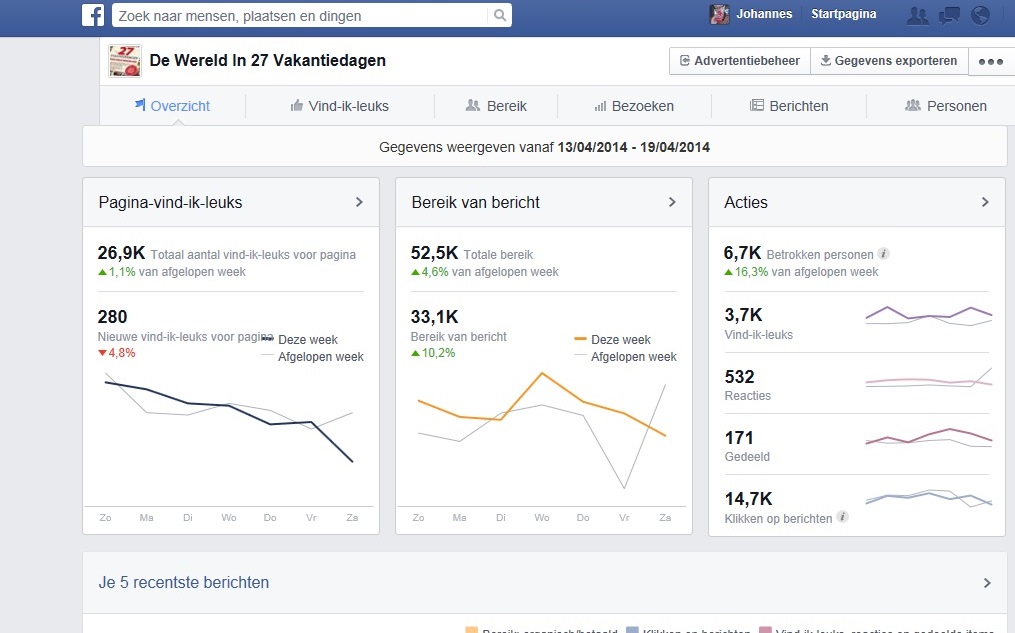
Task: Open page title De Wereld In 27 Vakantiedagen
Action: (x=267, y=60)
